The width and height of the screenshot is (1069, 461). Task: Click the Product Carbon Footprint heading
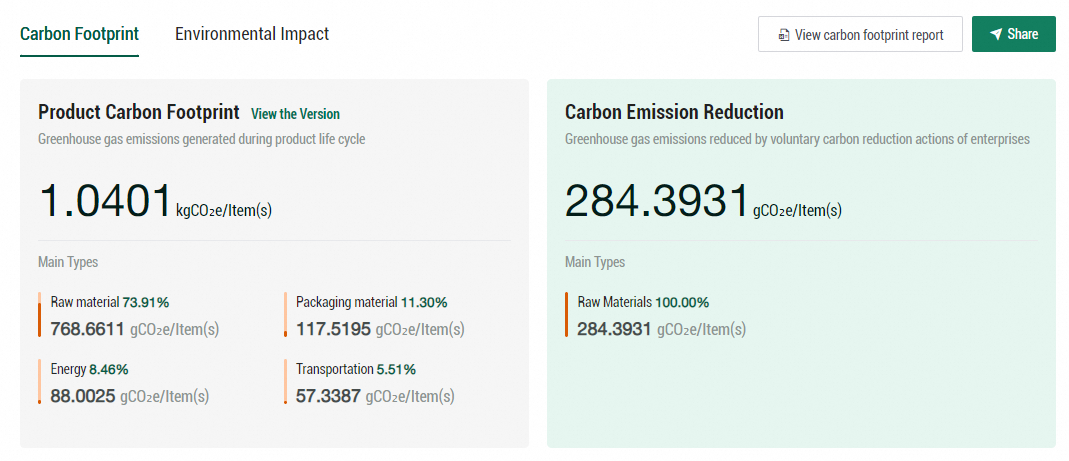(138, 112)
